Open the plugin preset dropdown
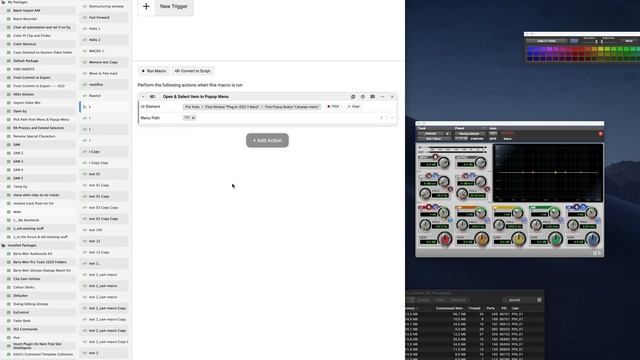Screen dimensions: 640x360 (469, 133)
